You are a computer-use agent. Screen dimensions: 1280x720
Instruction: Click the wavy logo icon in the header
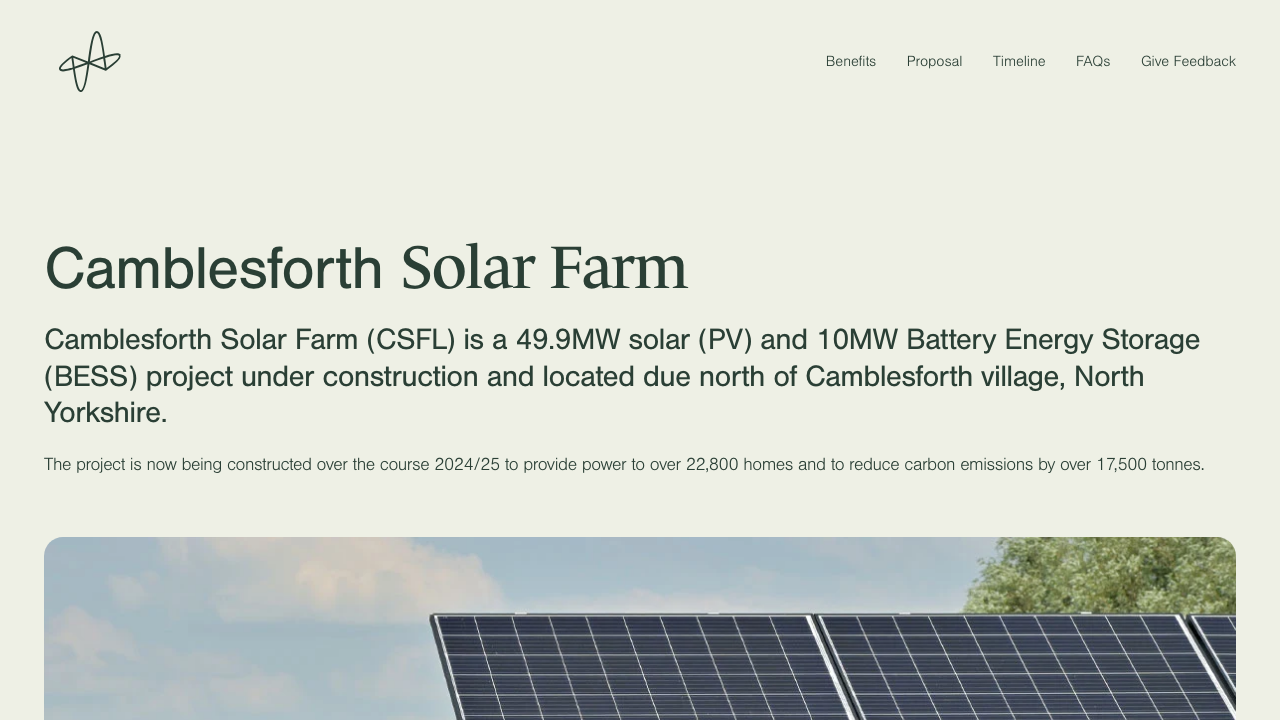pyautogui.click(x=89, y=61)
